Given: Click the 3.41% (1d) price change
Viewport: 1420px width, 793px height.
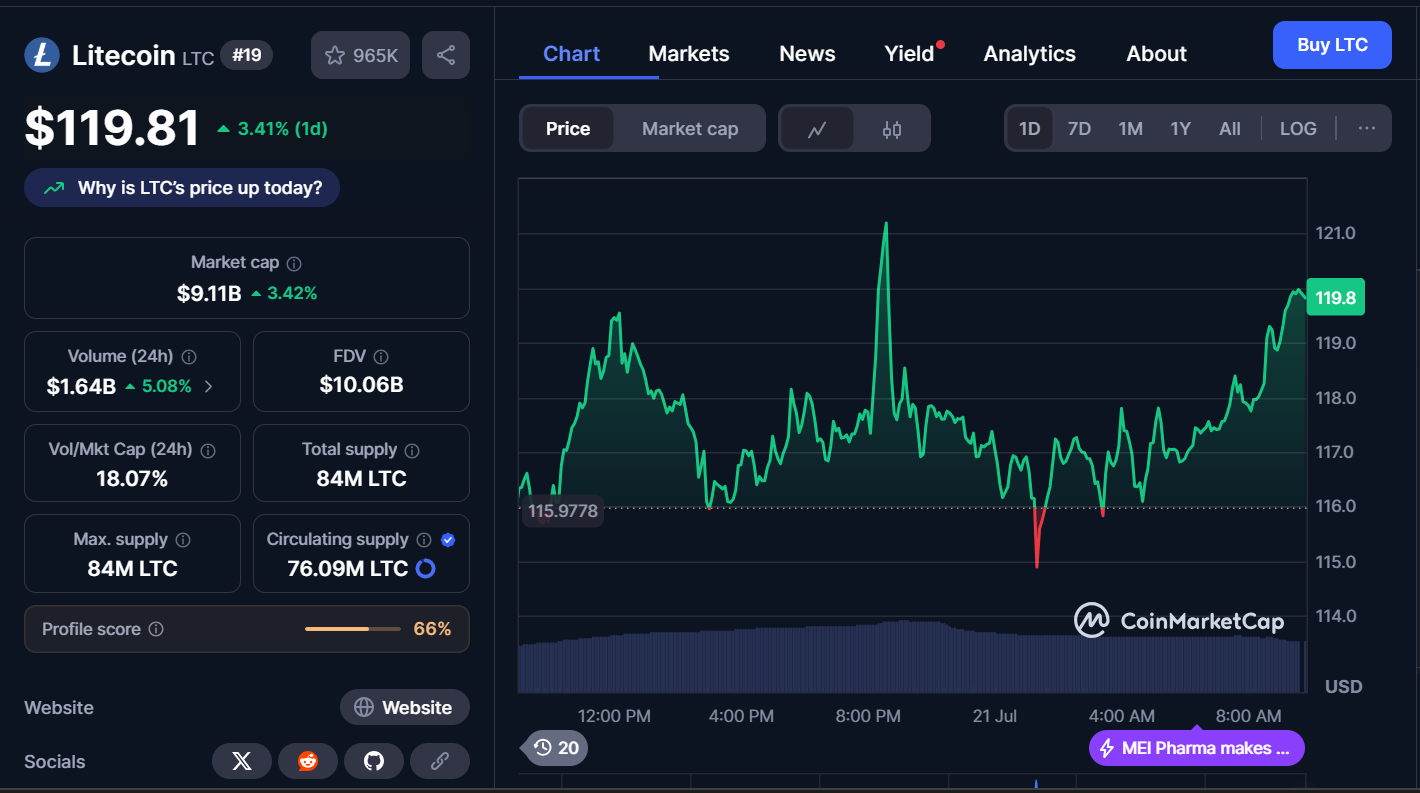Looking at the screenshot, I should pos(272,129).
